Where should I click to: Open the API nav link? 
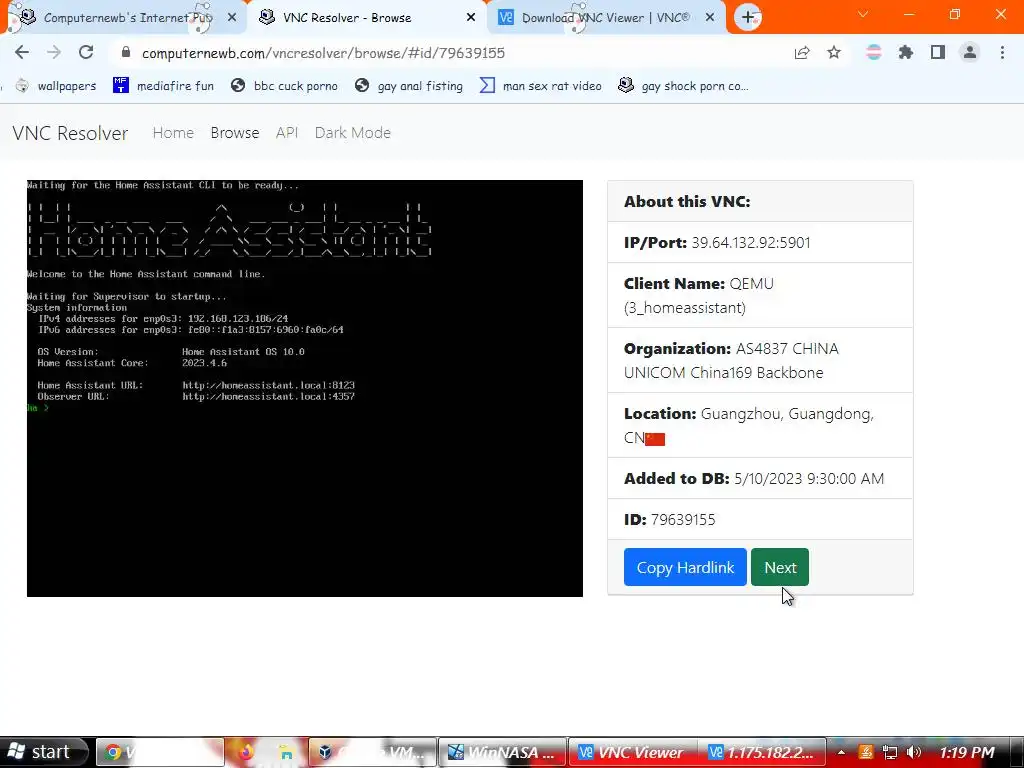[x=287, y=133]
